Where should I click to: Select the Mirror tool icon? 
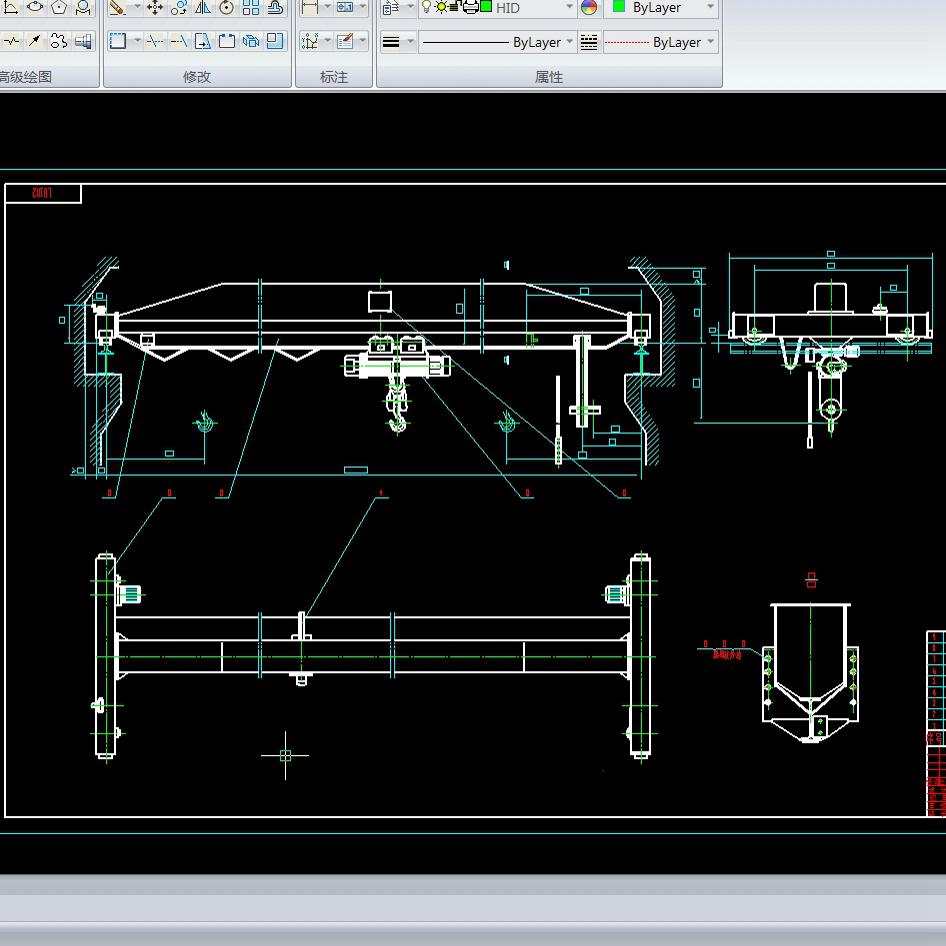pos(203,8)
